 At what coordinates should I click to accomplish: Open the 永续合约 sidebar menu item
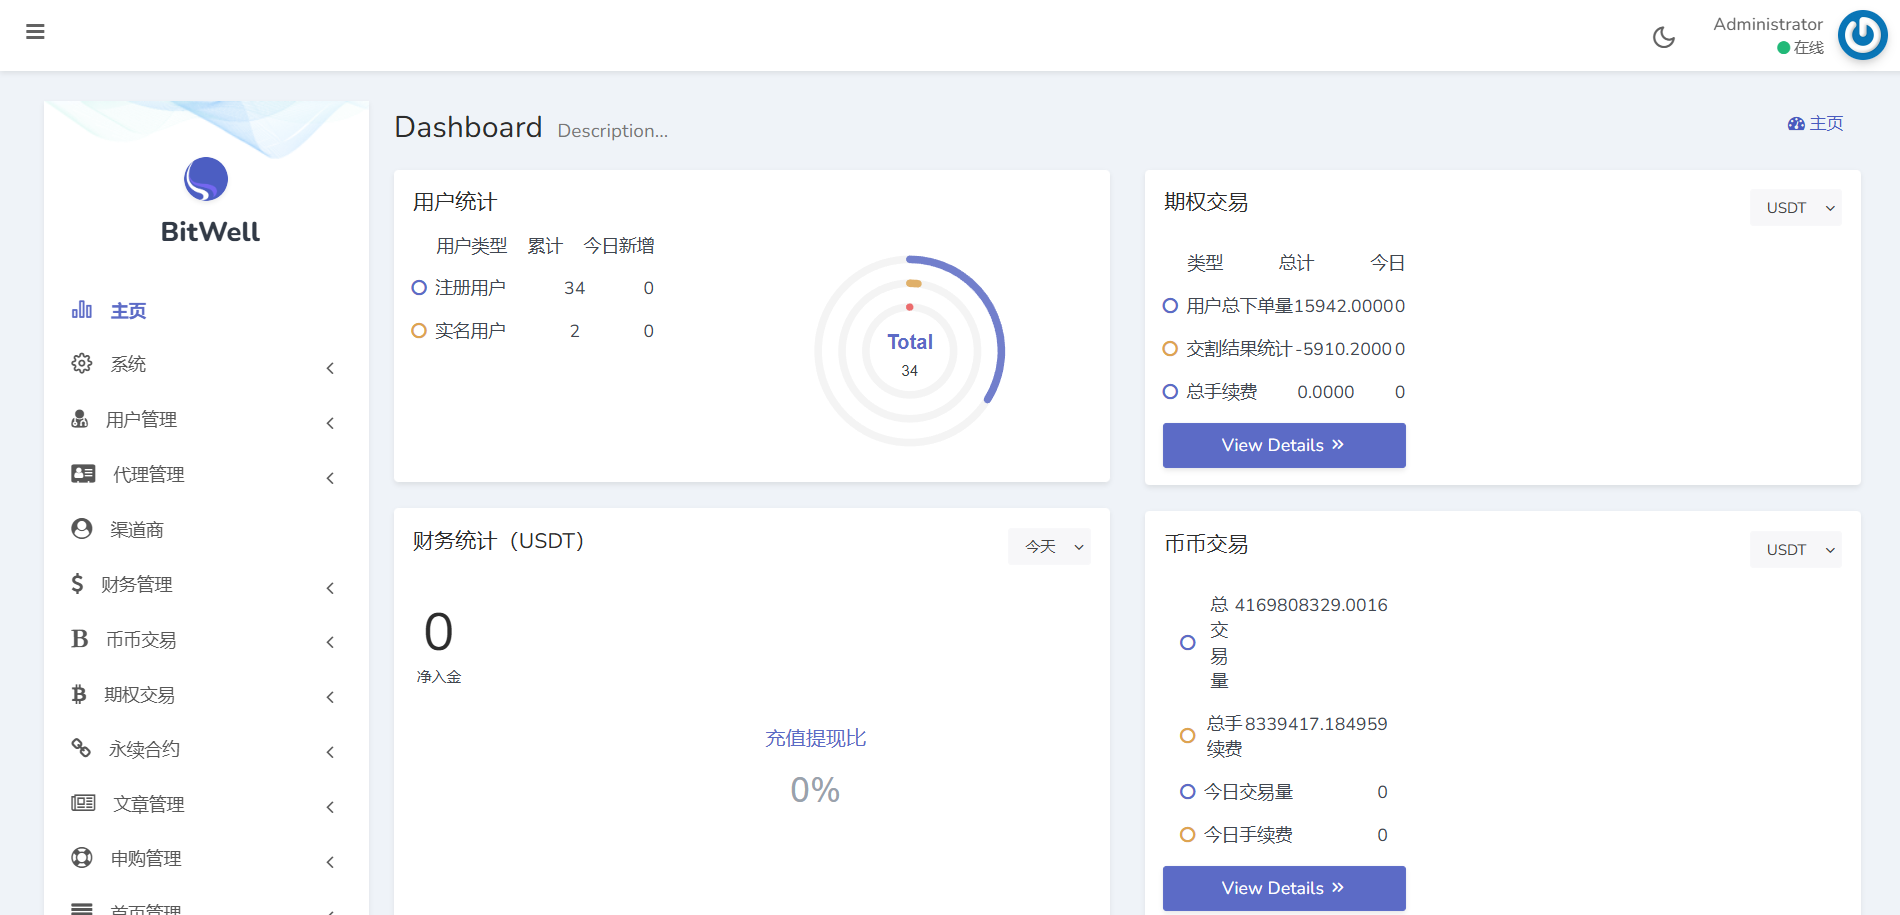tap(144, 749)
